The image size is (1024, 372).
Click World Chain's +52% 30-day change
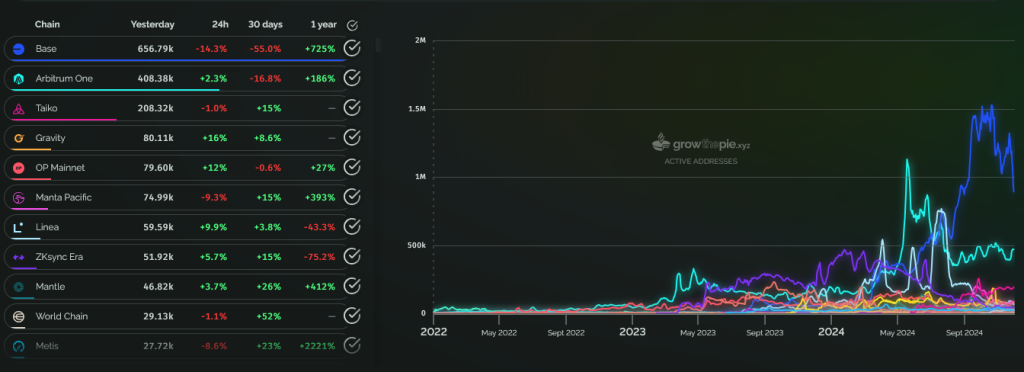pos(268,316)
